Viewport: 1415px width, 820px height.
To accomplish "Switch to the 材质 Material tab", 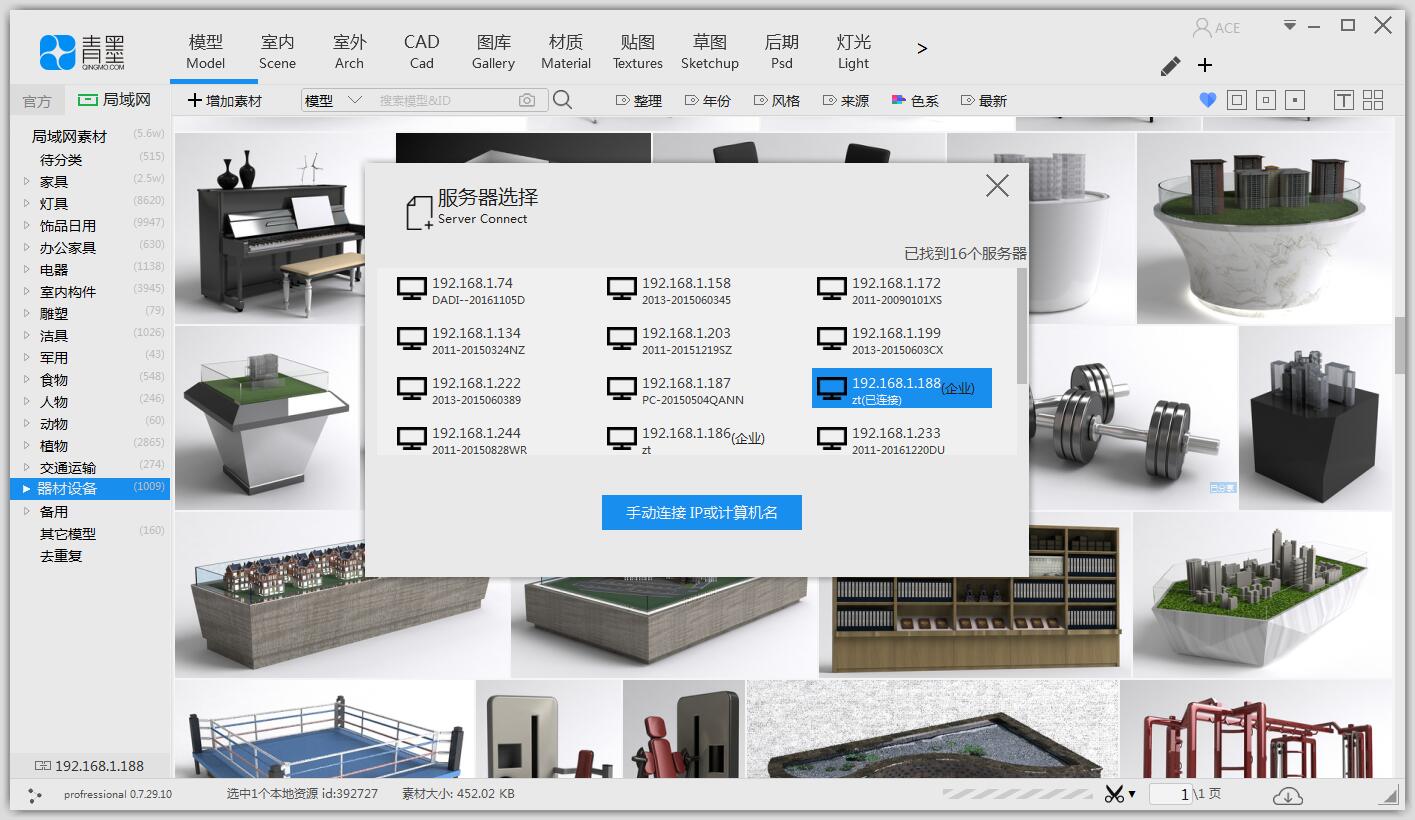I will point(566,52).
